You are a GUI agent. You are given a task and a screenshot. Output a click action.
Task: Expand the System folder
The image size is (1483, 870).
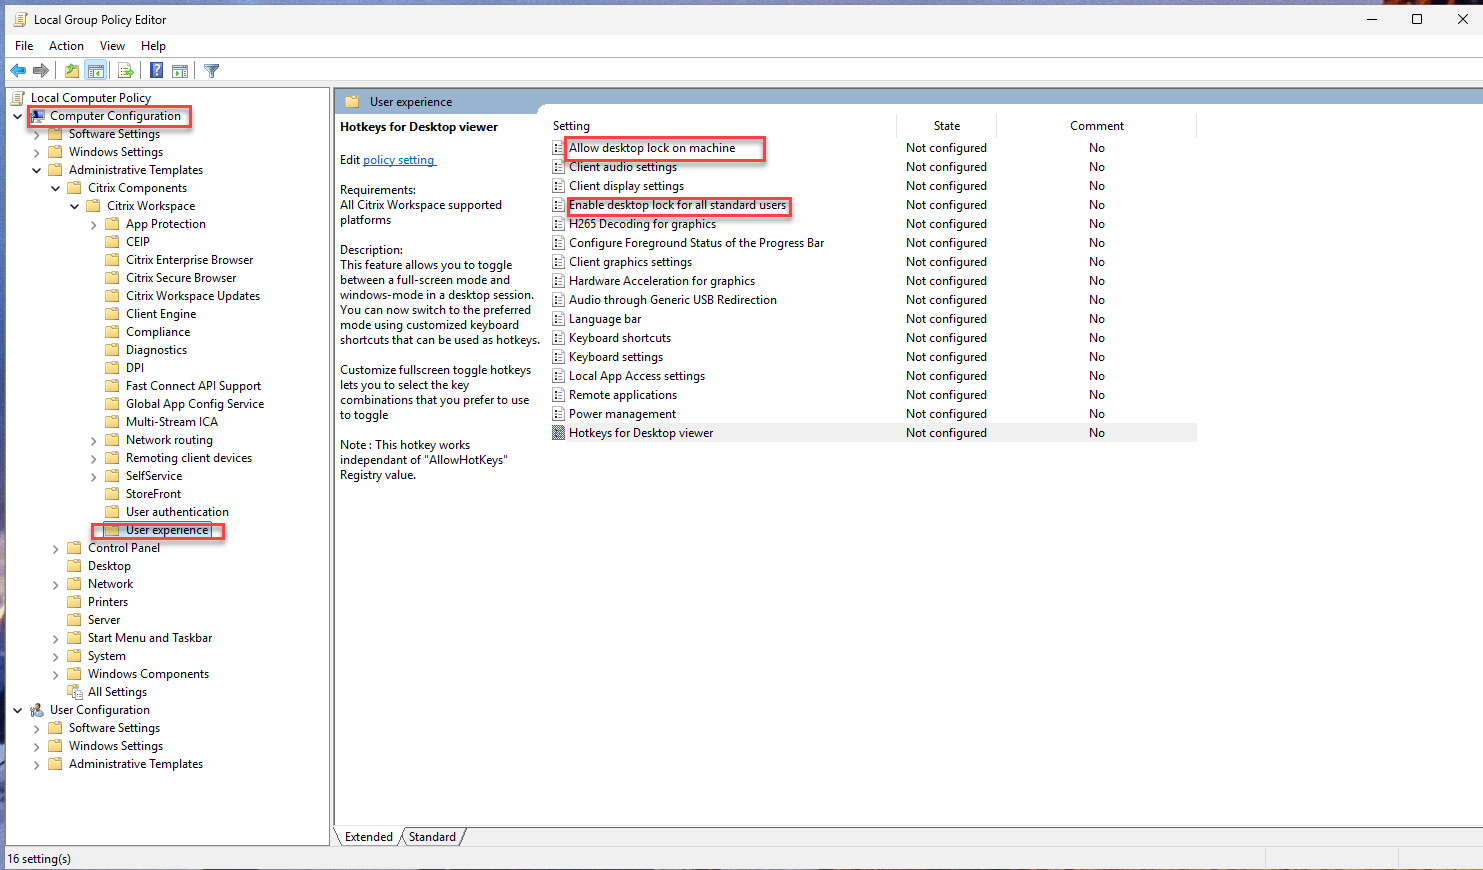pyautogui.click(x=55, y=656)
